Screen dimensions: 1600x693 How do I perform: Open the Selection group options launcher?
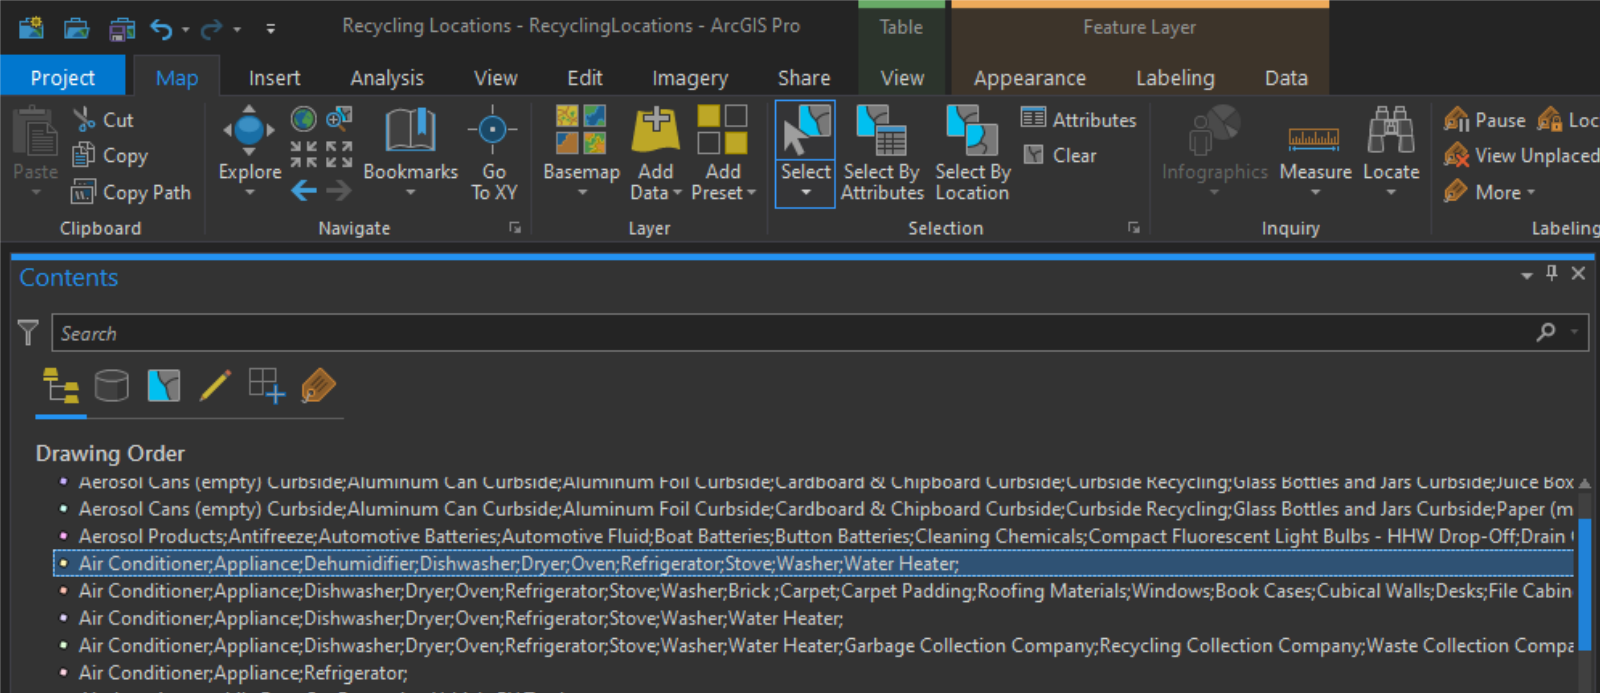pos(1133,228)
